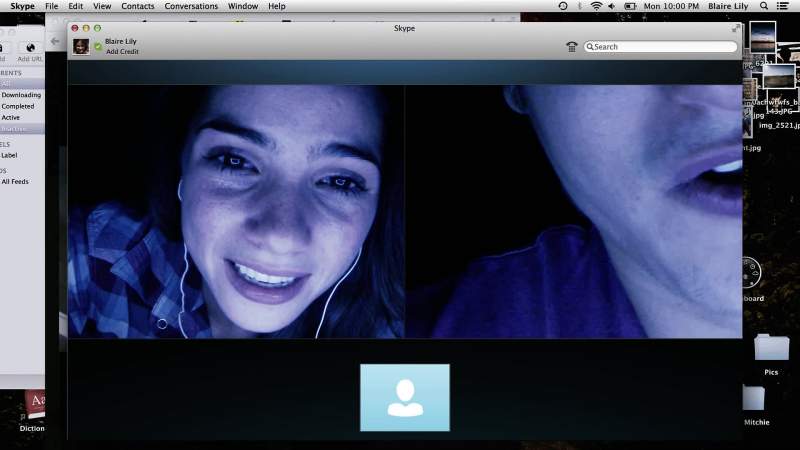The height and width of the screenshot is (450, 800).
Task: Click the Blaire Lily user name in menu bar
Action: 728,6
